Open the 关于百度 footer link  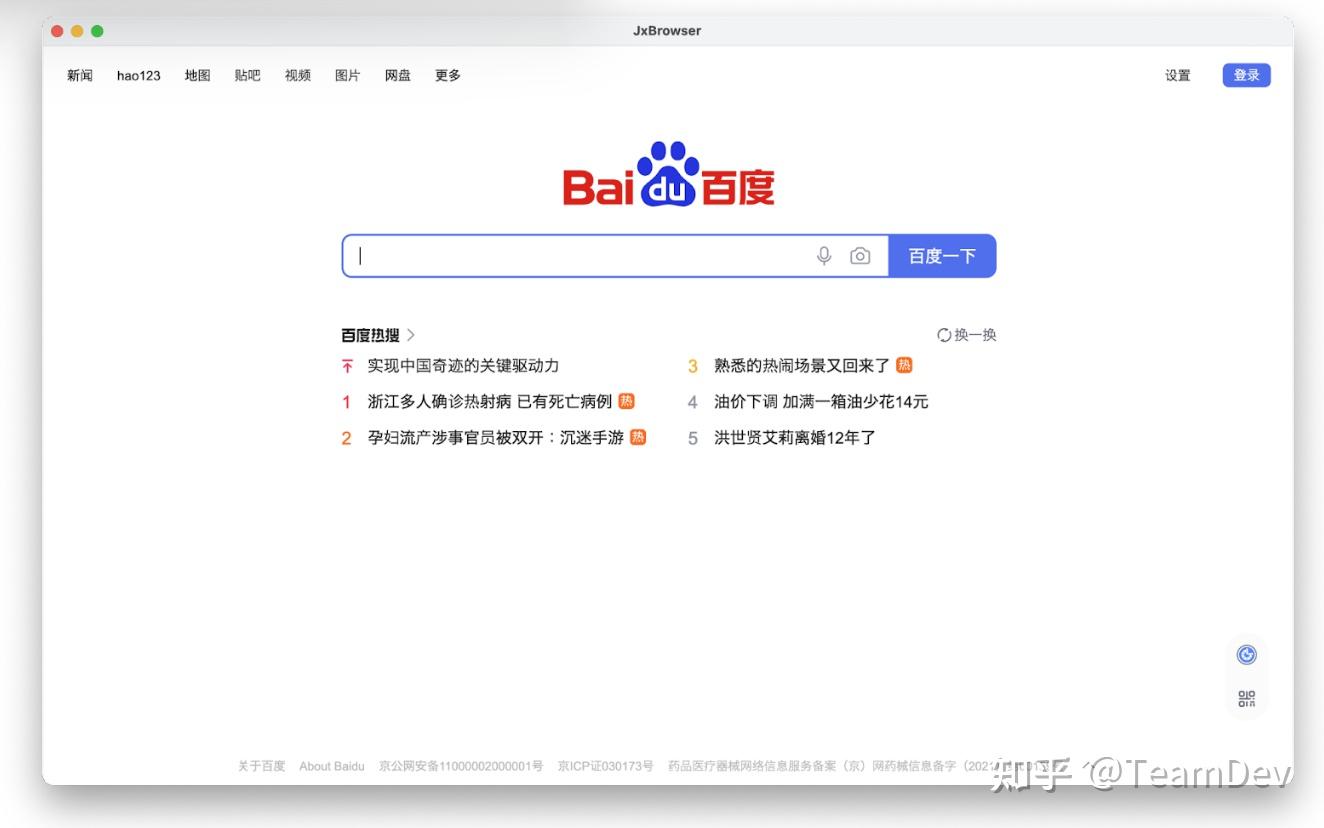pyautogui.click(x=260, y=766)
